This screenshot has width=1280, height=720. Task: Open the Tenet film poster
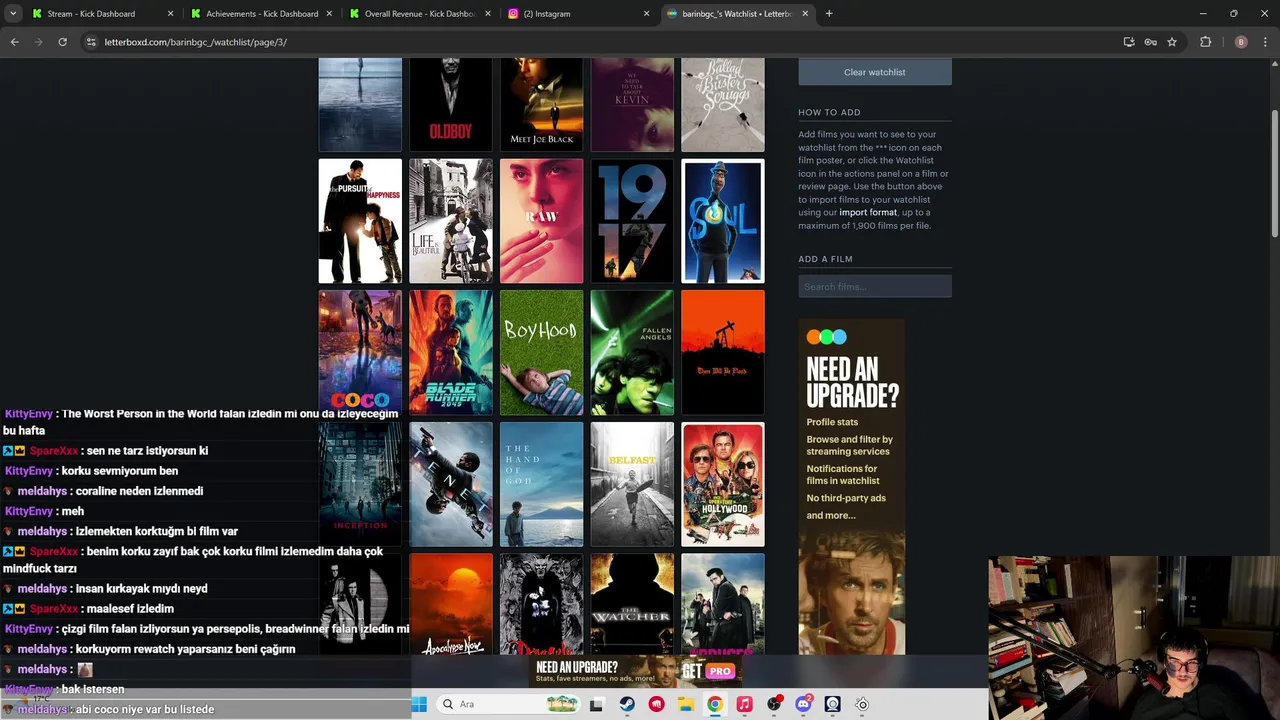click(450, 484)
